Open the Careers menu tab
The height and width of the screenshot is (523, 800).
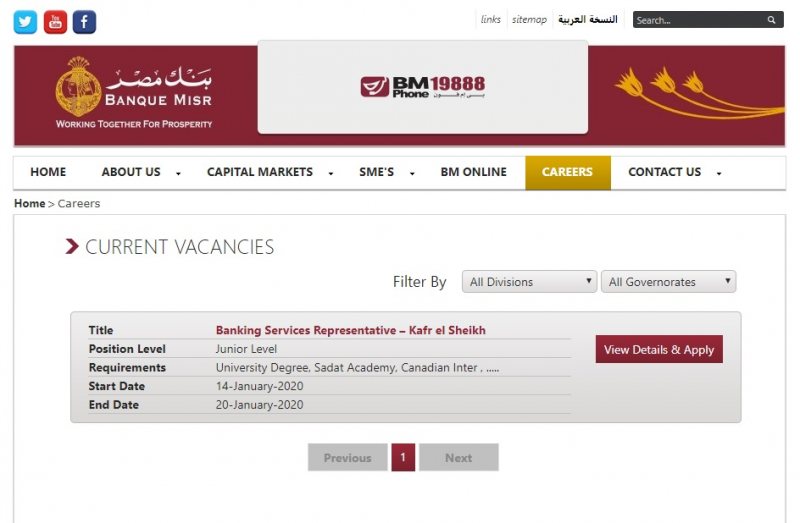[x=567, y=172]
